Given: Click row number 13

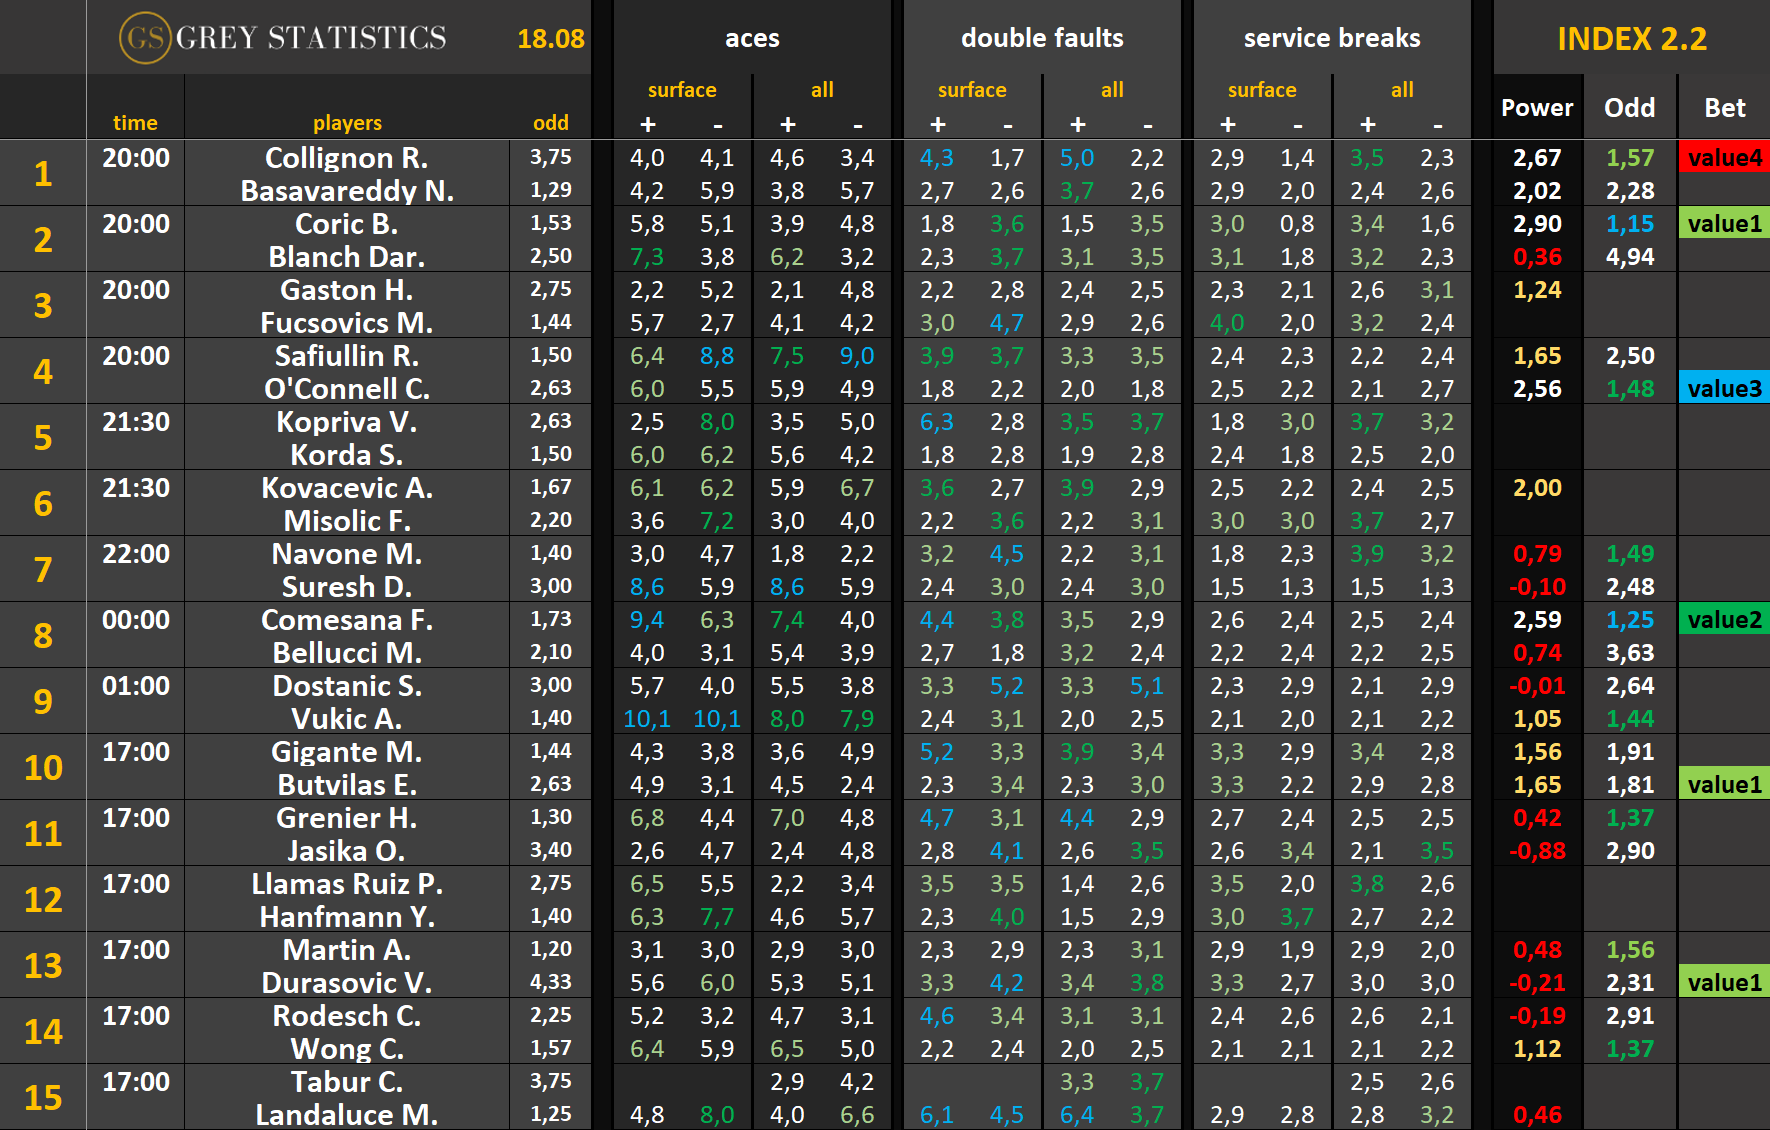Looking at the screenshot, I should coord(43,965).
